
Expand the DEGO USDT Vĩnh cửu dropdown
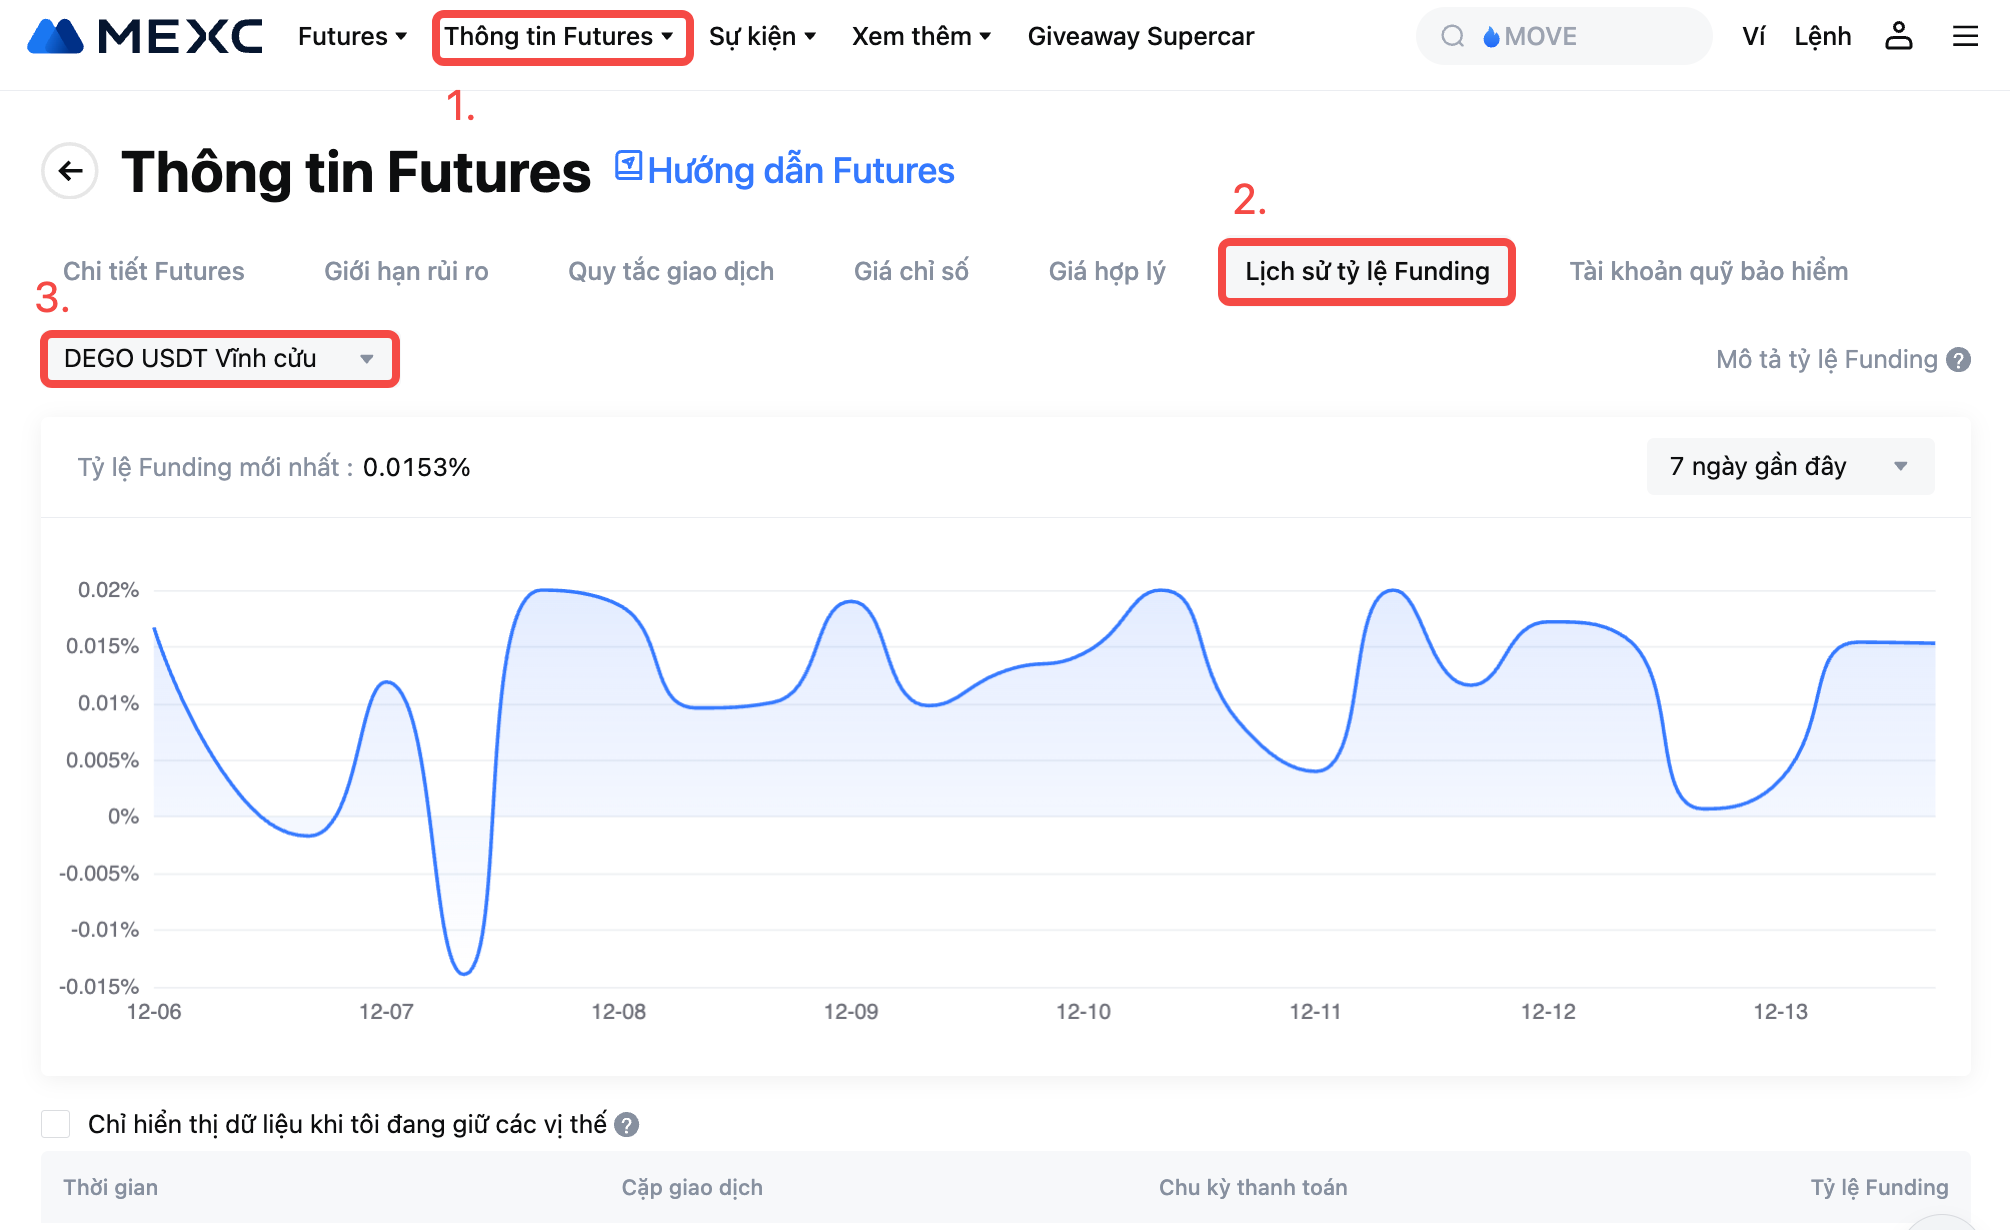[219, 359]
